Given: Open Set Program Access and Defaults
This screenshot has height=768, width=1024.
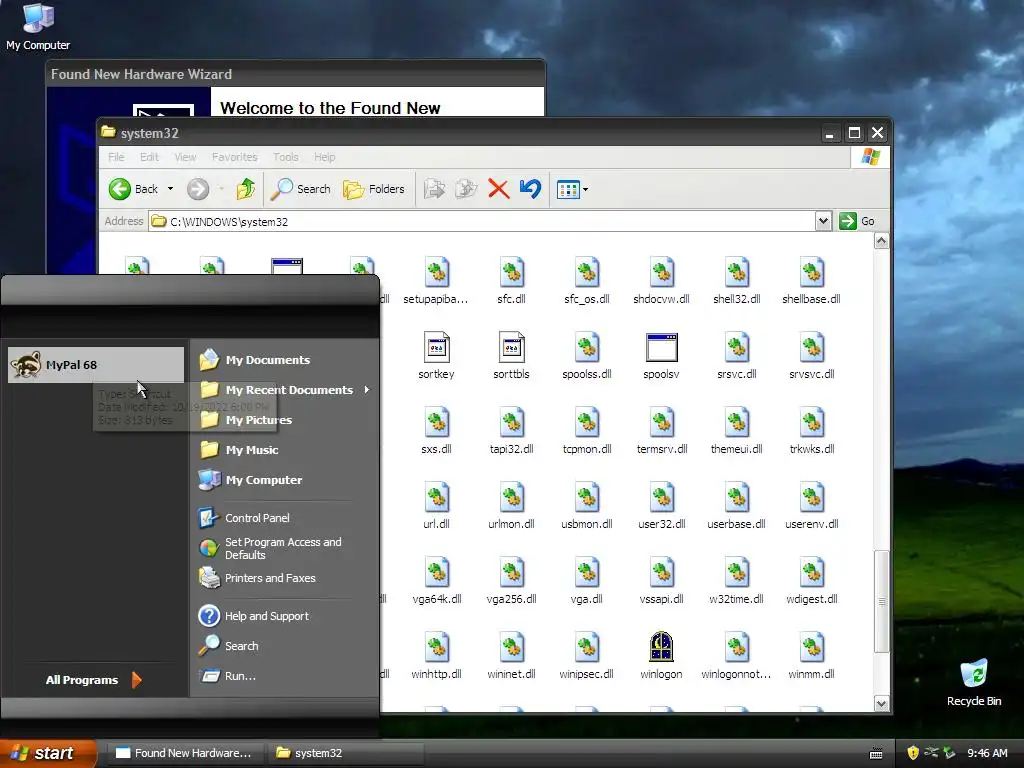Looking at the screenshot, I should click(x=285, y=548).
